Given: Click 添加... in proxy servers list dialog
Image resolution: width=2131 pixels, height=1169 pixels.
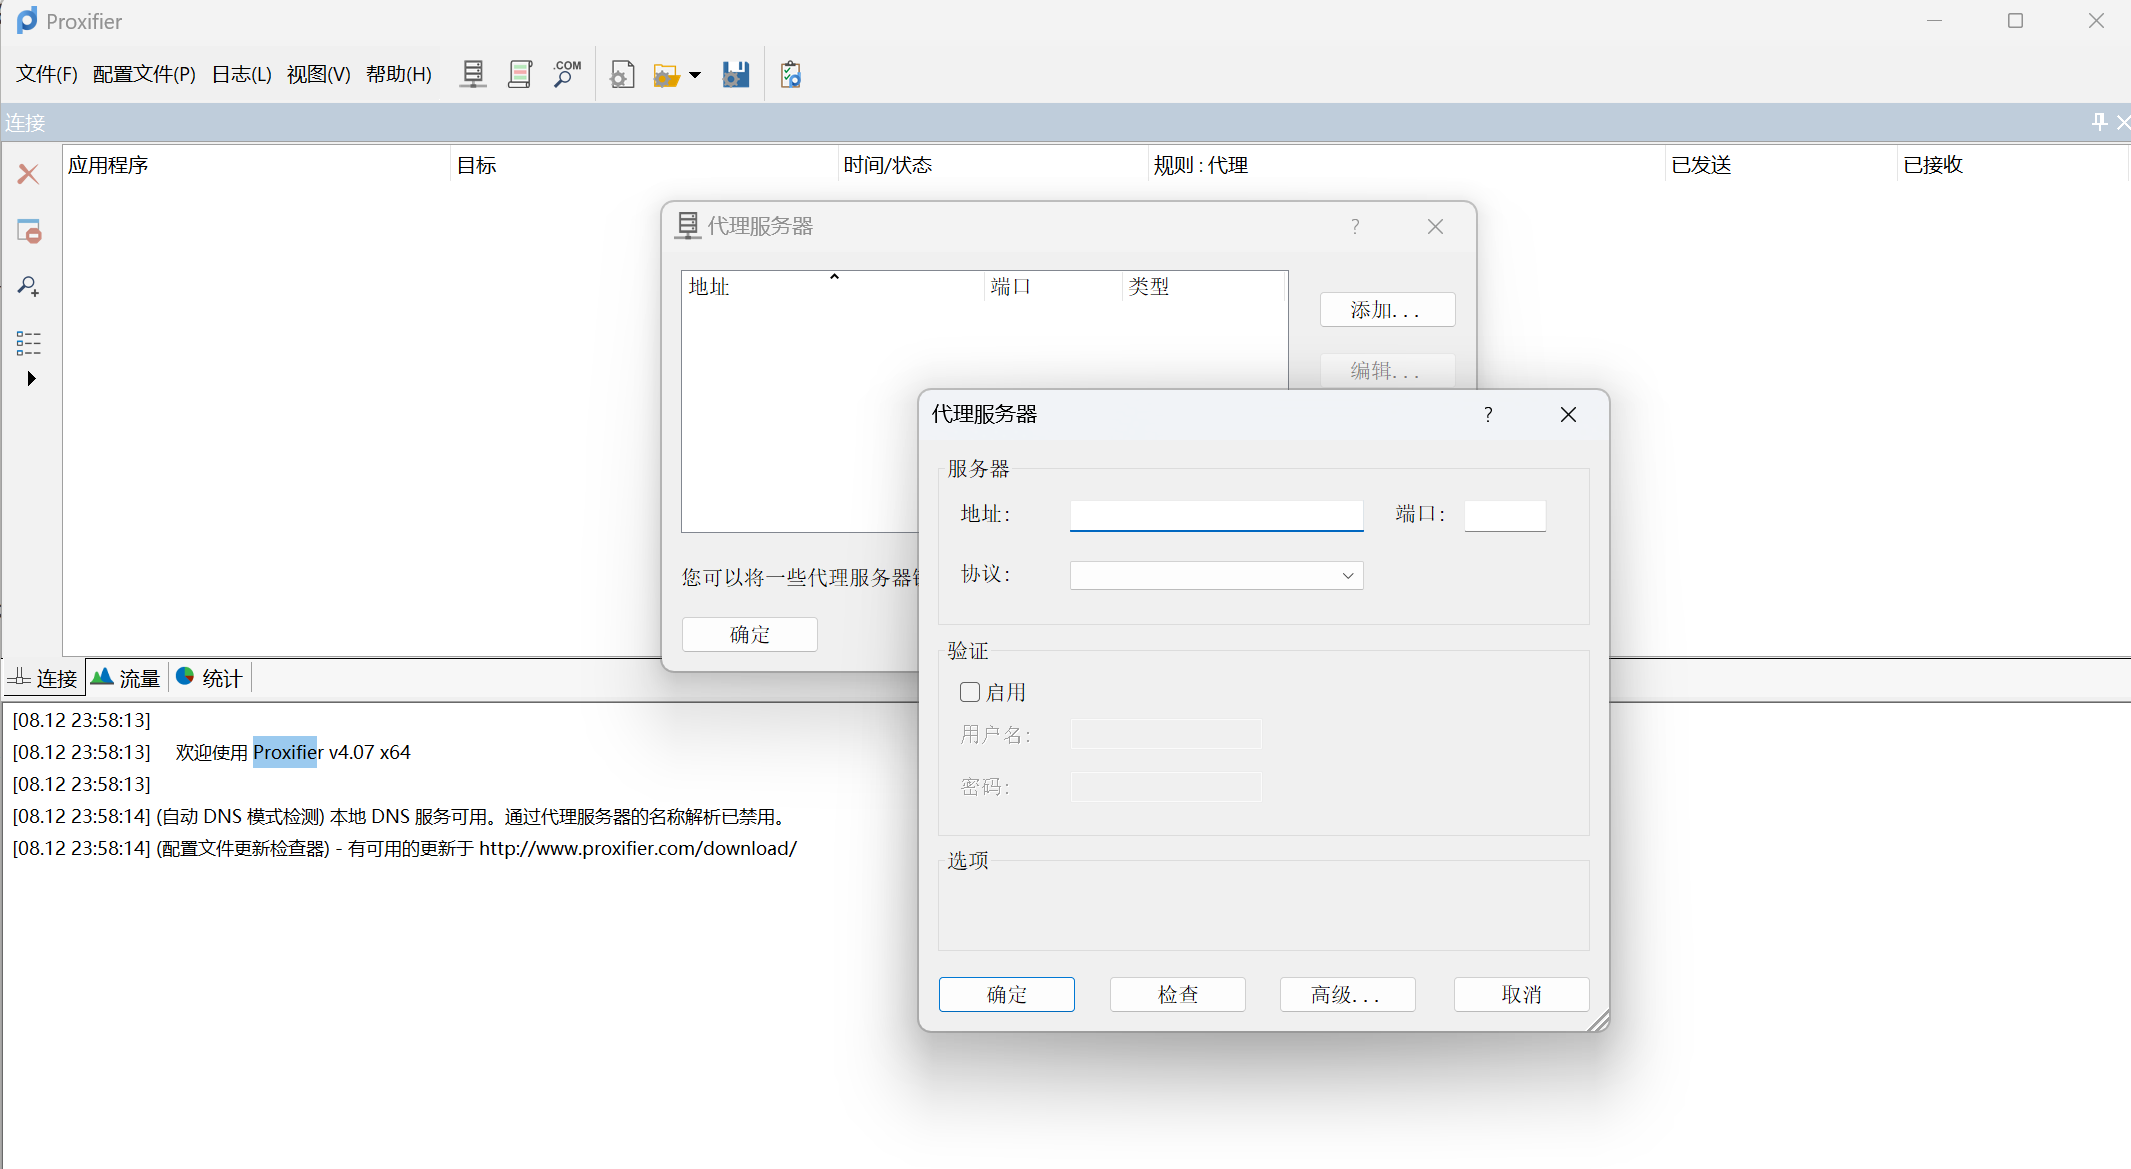Looking at the screenshot, I should (x=1387, y=310).
